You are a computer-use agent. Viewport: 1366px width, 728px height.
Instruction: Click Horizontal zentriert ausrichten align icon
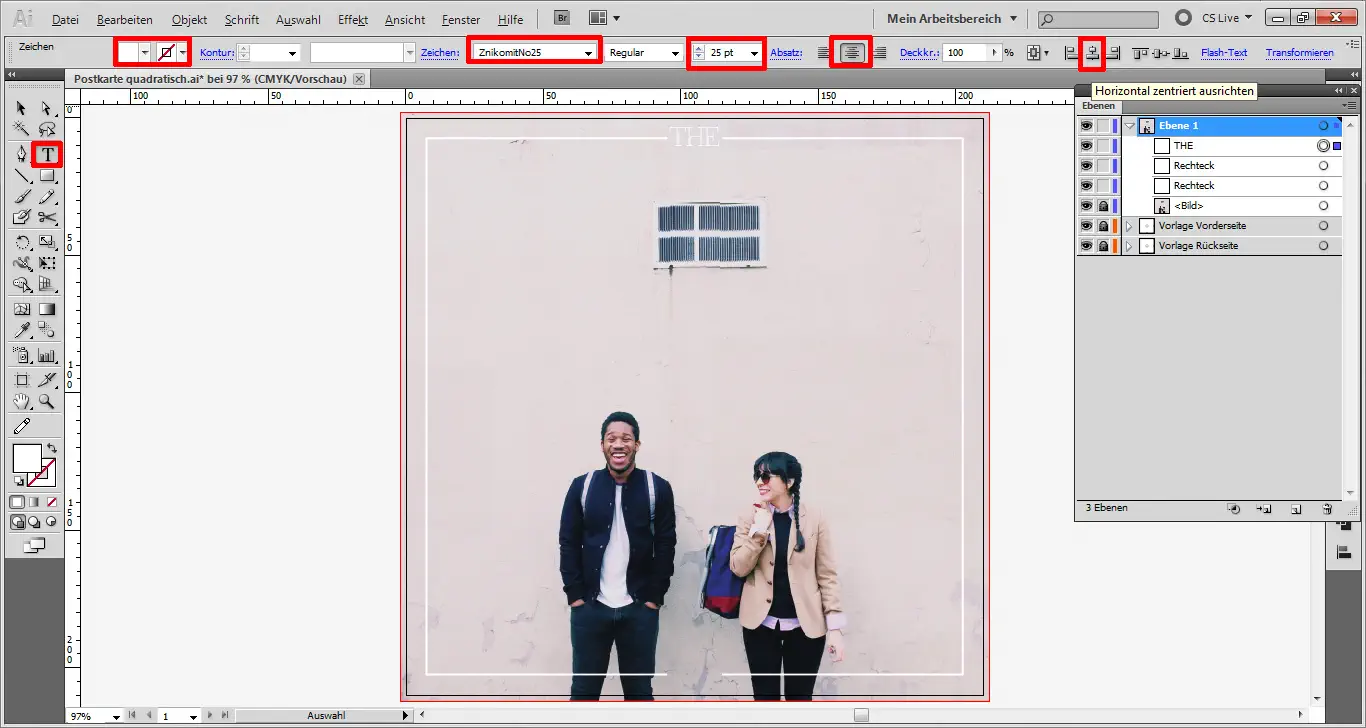tap(1092, 53)
